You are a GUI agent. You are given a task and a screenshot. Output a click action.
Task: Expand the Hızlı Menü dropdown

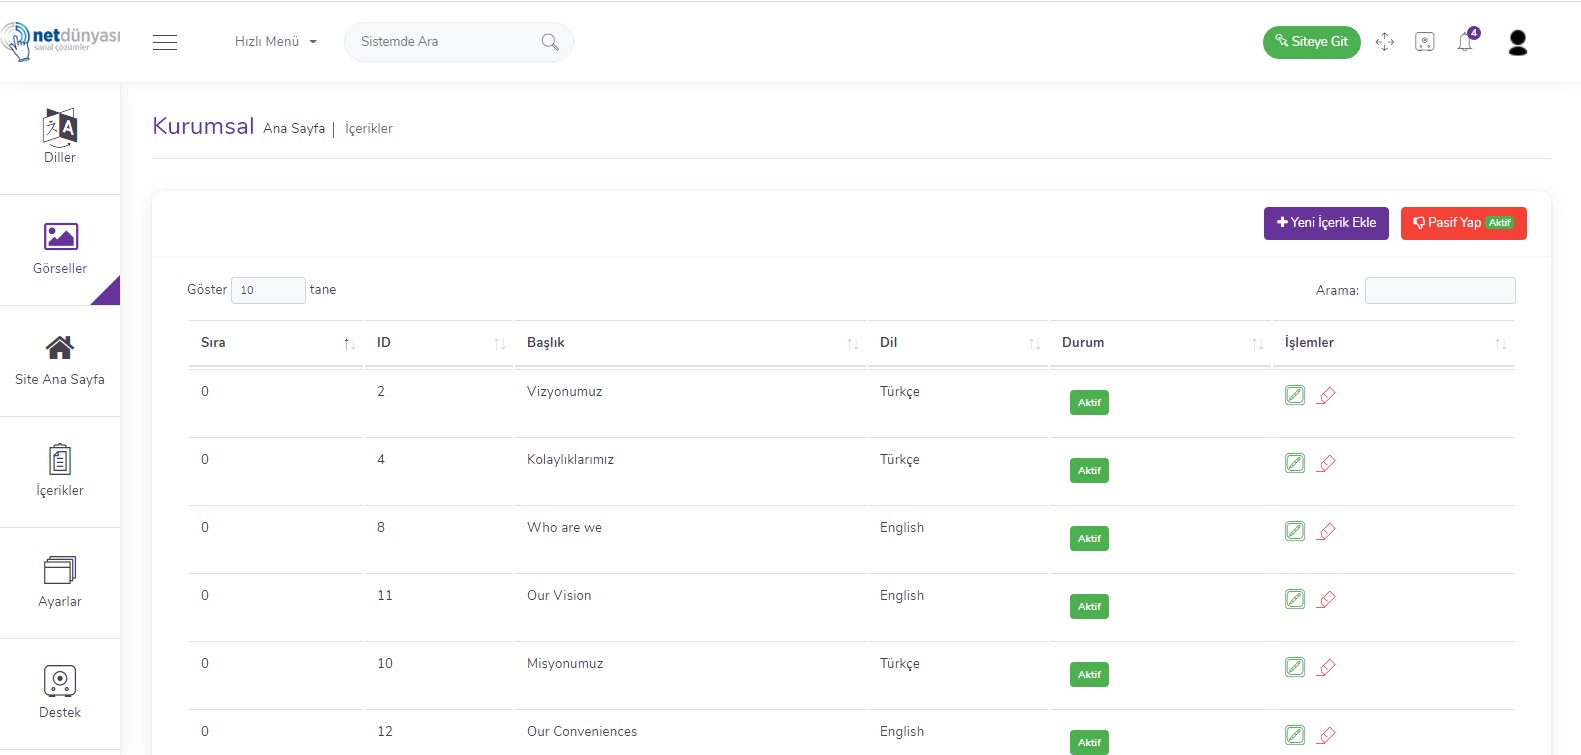[x=275, y=42]
